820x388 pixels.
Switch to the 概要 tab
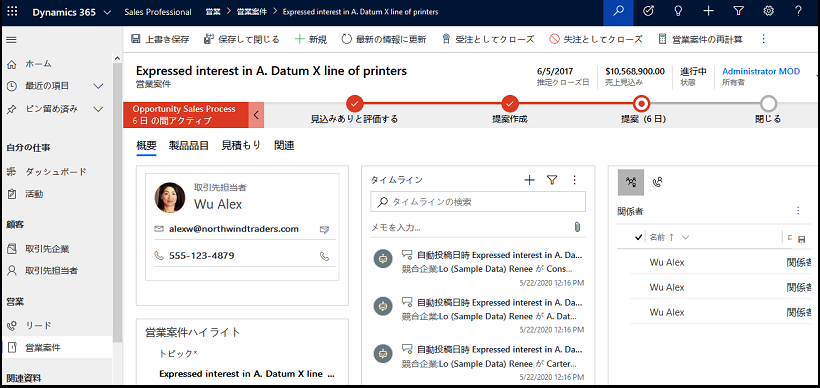(146, 146)
